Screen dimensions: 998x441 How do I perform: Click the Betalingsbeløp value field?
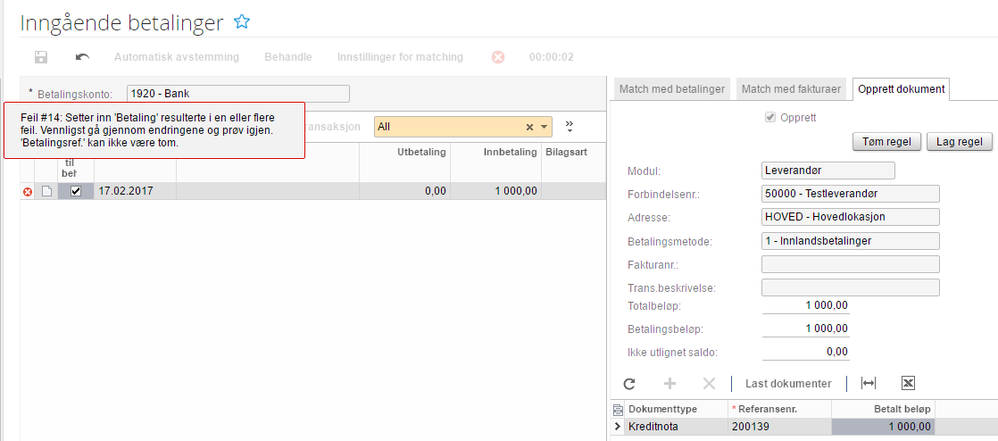[x=805, y=328]
